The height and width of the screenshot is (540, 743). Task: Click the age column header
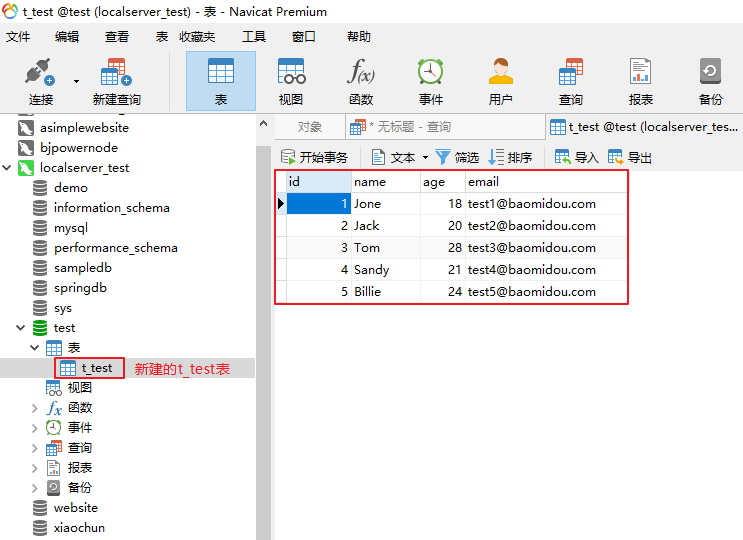point(443,182)
